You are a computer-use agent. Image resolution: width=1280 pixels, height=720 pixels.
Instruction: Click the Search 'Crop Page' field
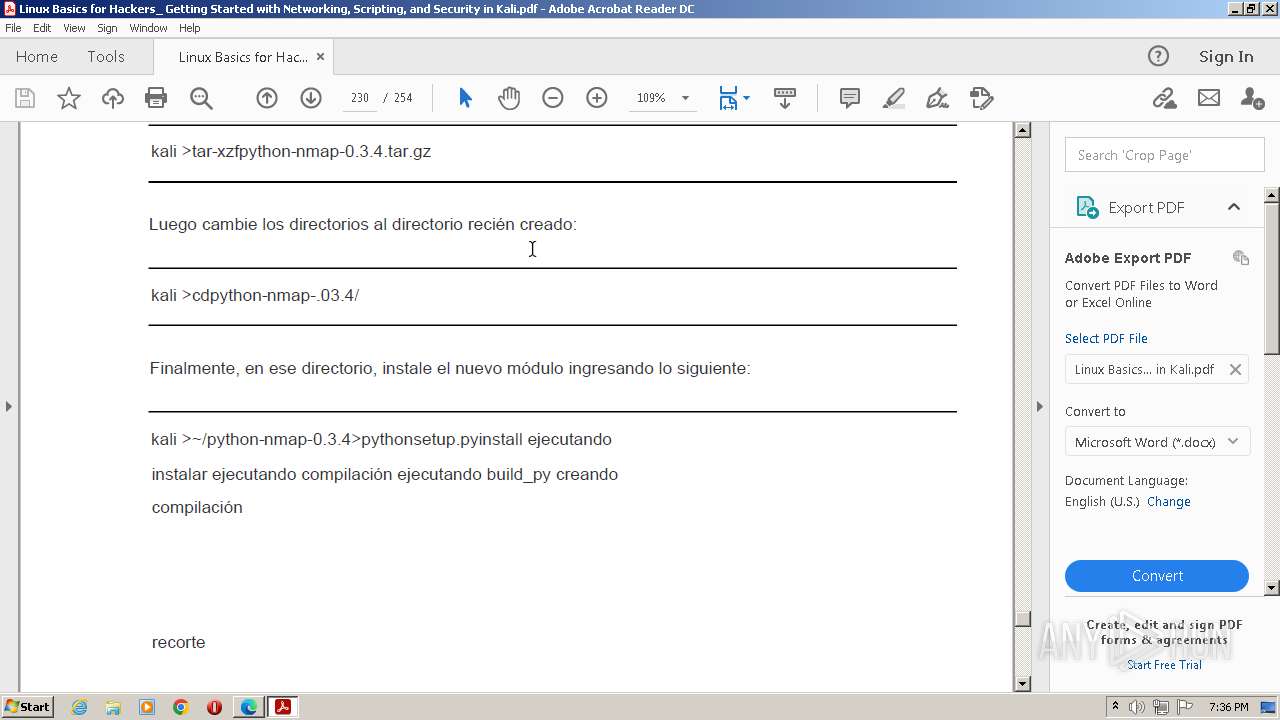[1165, 155]
